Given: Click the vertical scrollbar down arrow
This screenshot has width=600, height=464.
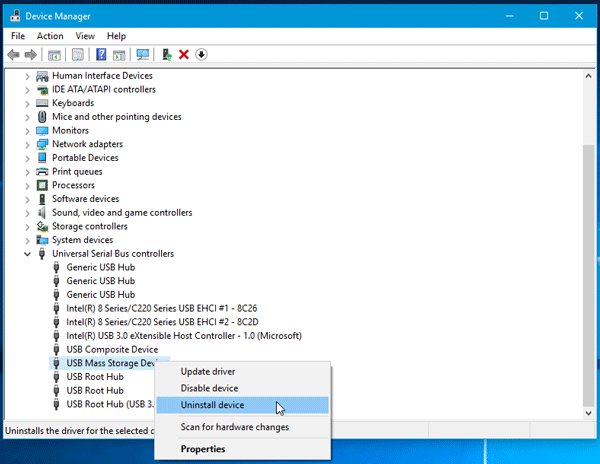Looking at the screenshot, I should 589,411.
